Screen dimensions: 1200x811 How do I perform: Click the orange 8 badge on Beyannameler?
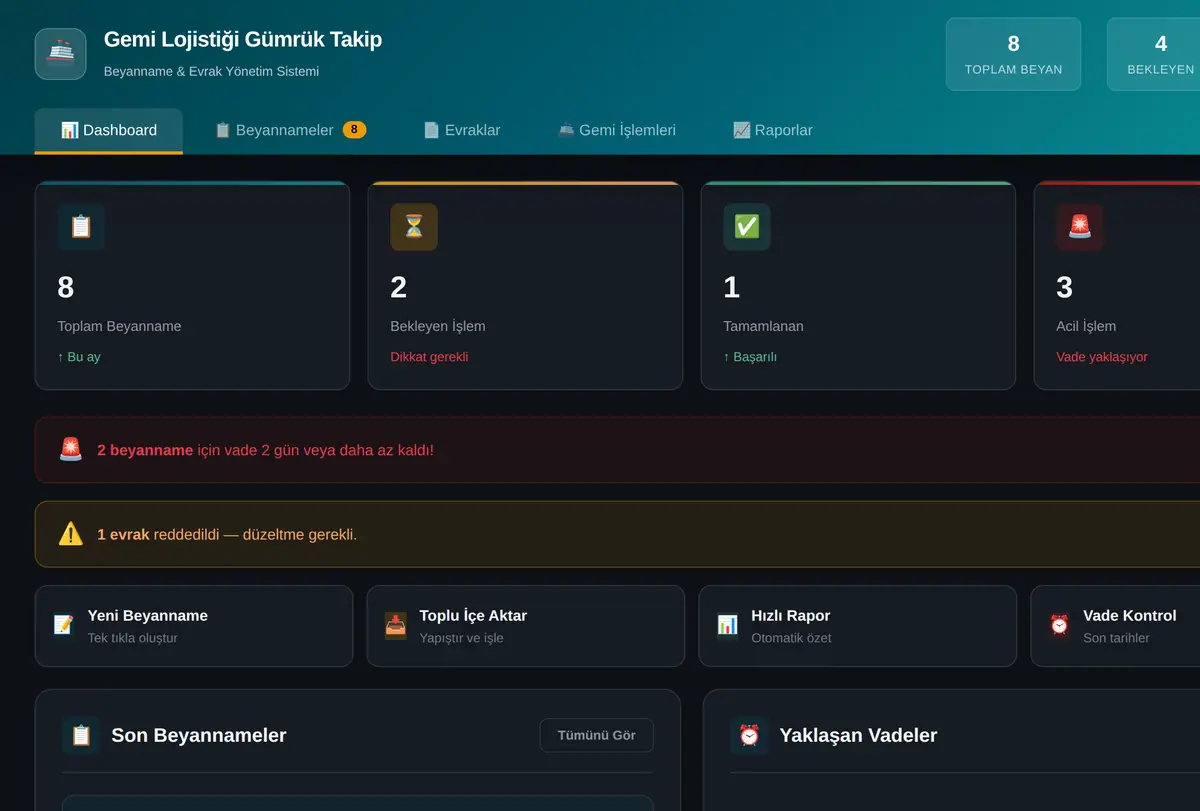click(355, 129)
